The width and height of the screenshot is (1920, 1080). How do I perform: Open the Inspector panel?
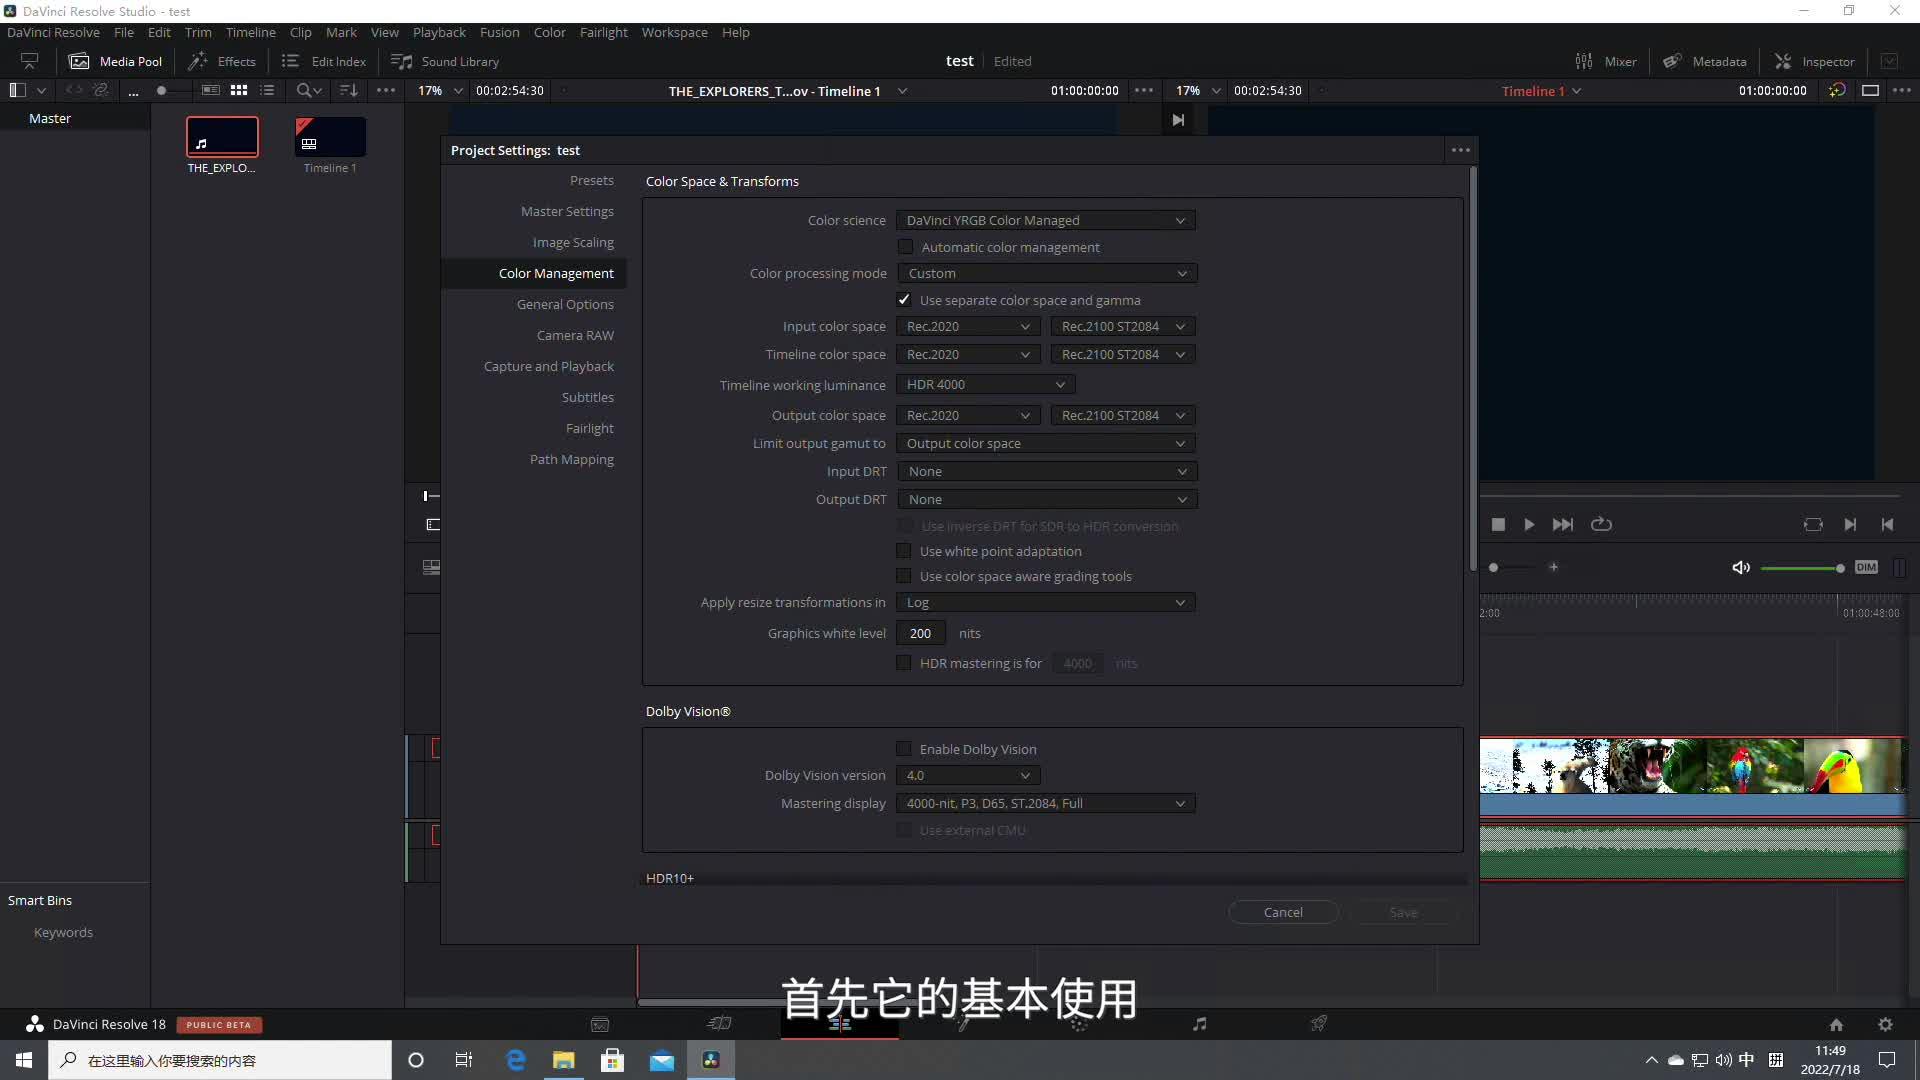[1814, 61]
